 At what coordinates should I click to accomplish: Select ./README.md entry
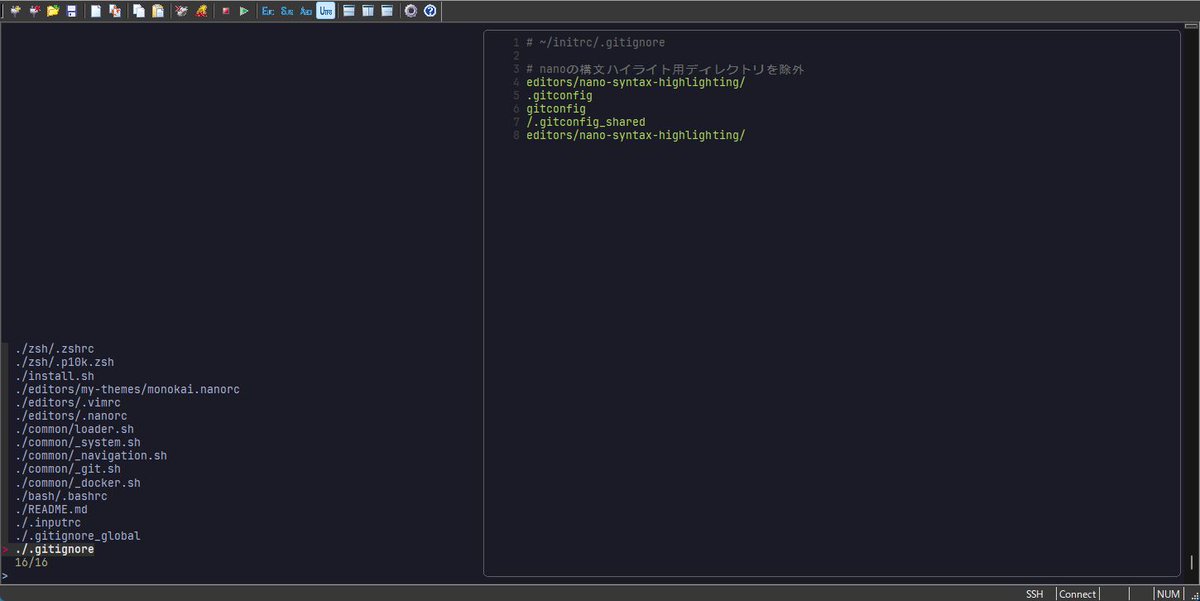[51, 509]
